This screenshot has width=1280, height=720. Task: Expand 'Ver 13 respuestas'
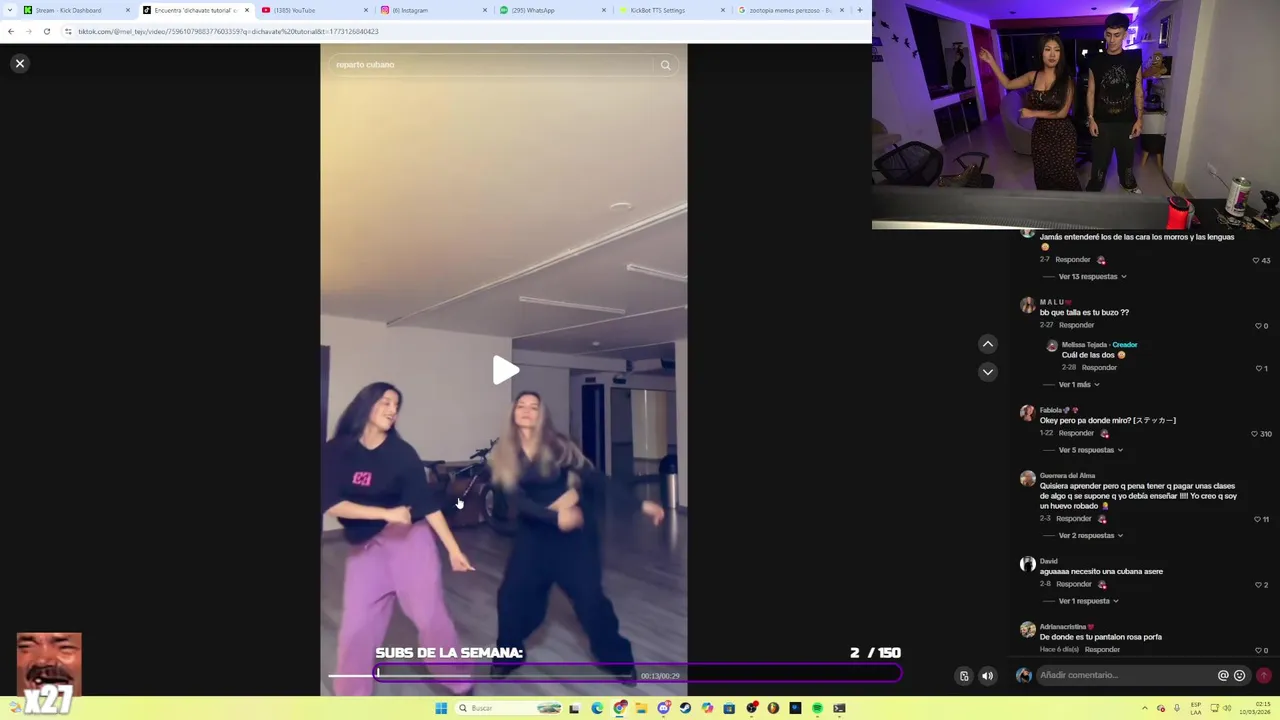(x=1092, y=276)
